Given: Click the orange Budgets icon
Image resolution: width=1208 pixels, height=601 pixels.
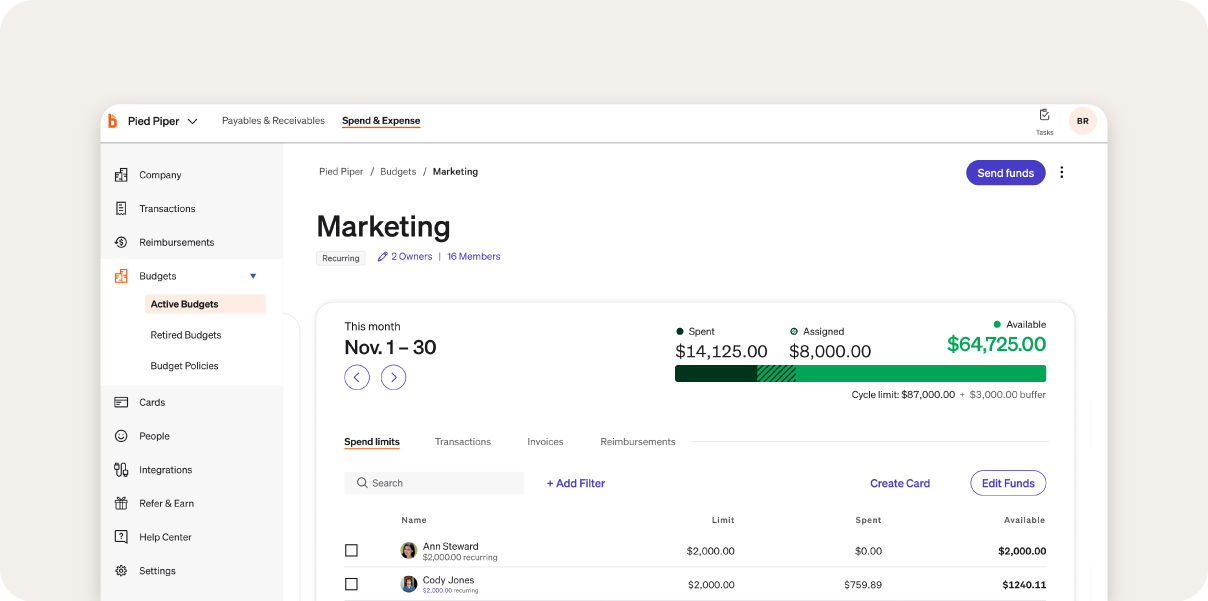Looking at the screenshot, I should 121,276.
